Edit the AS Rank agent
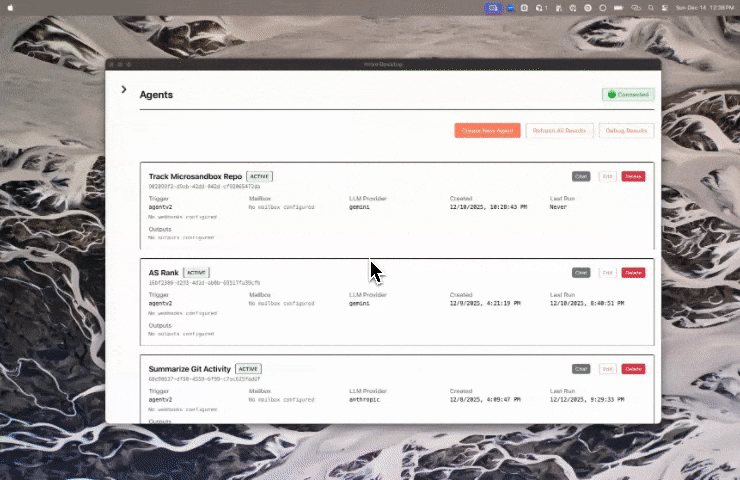Screen dimensions: 740x480 click(x=606, y=272)
